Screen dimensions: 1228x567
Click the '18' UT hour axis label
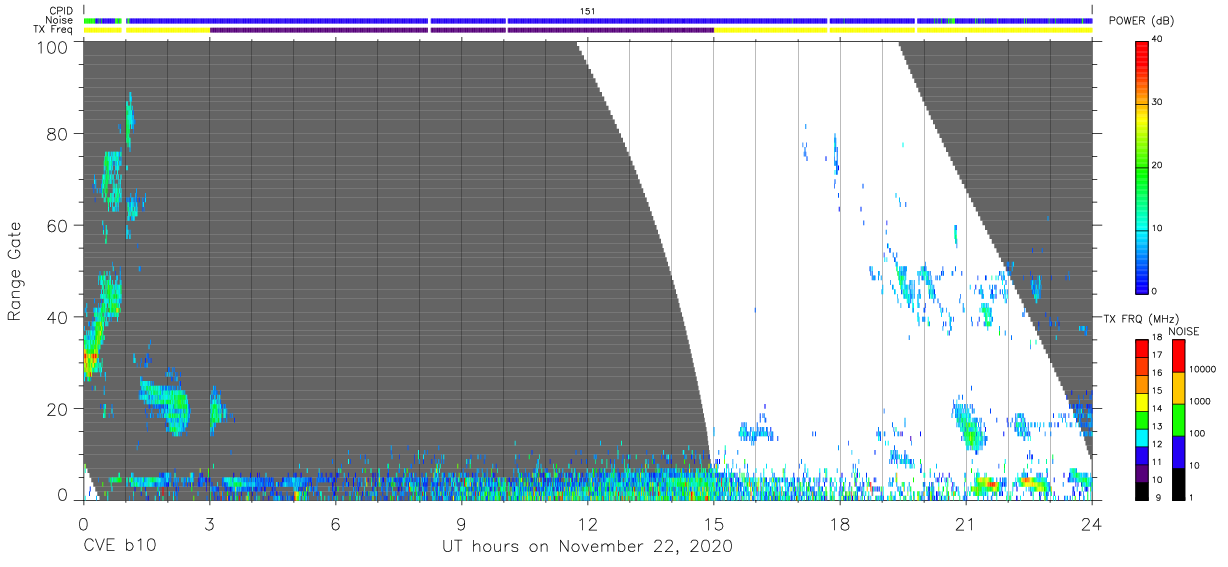tap(840, 523)
